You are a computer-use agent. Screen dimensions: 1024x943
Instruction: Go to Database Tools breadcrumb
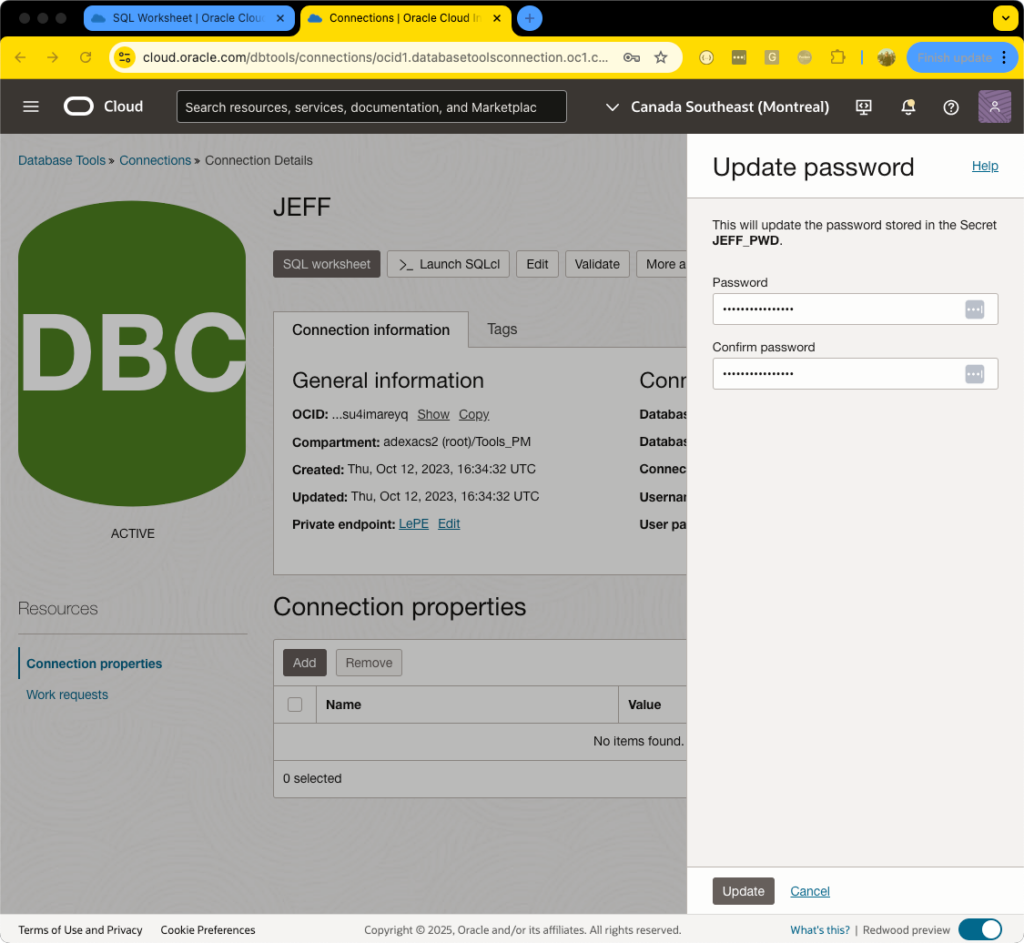coord(61,160)
